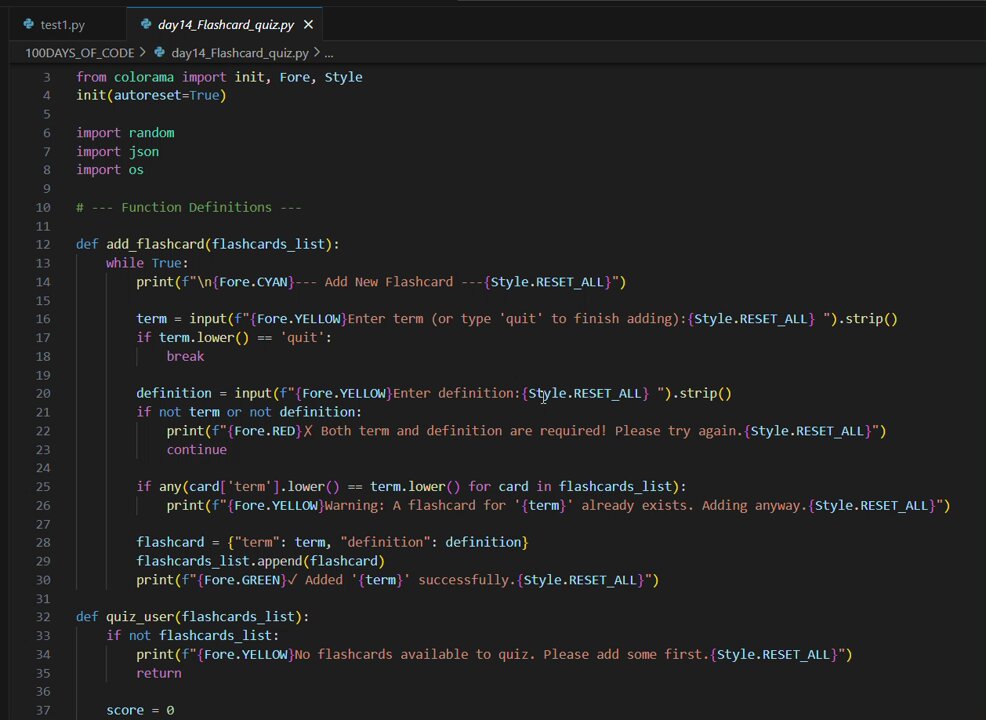Click Python icon in breadcrumb path
Screen dimensions: 986x720
tap(160, 53)
